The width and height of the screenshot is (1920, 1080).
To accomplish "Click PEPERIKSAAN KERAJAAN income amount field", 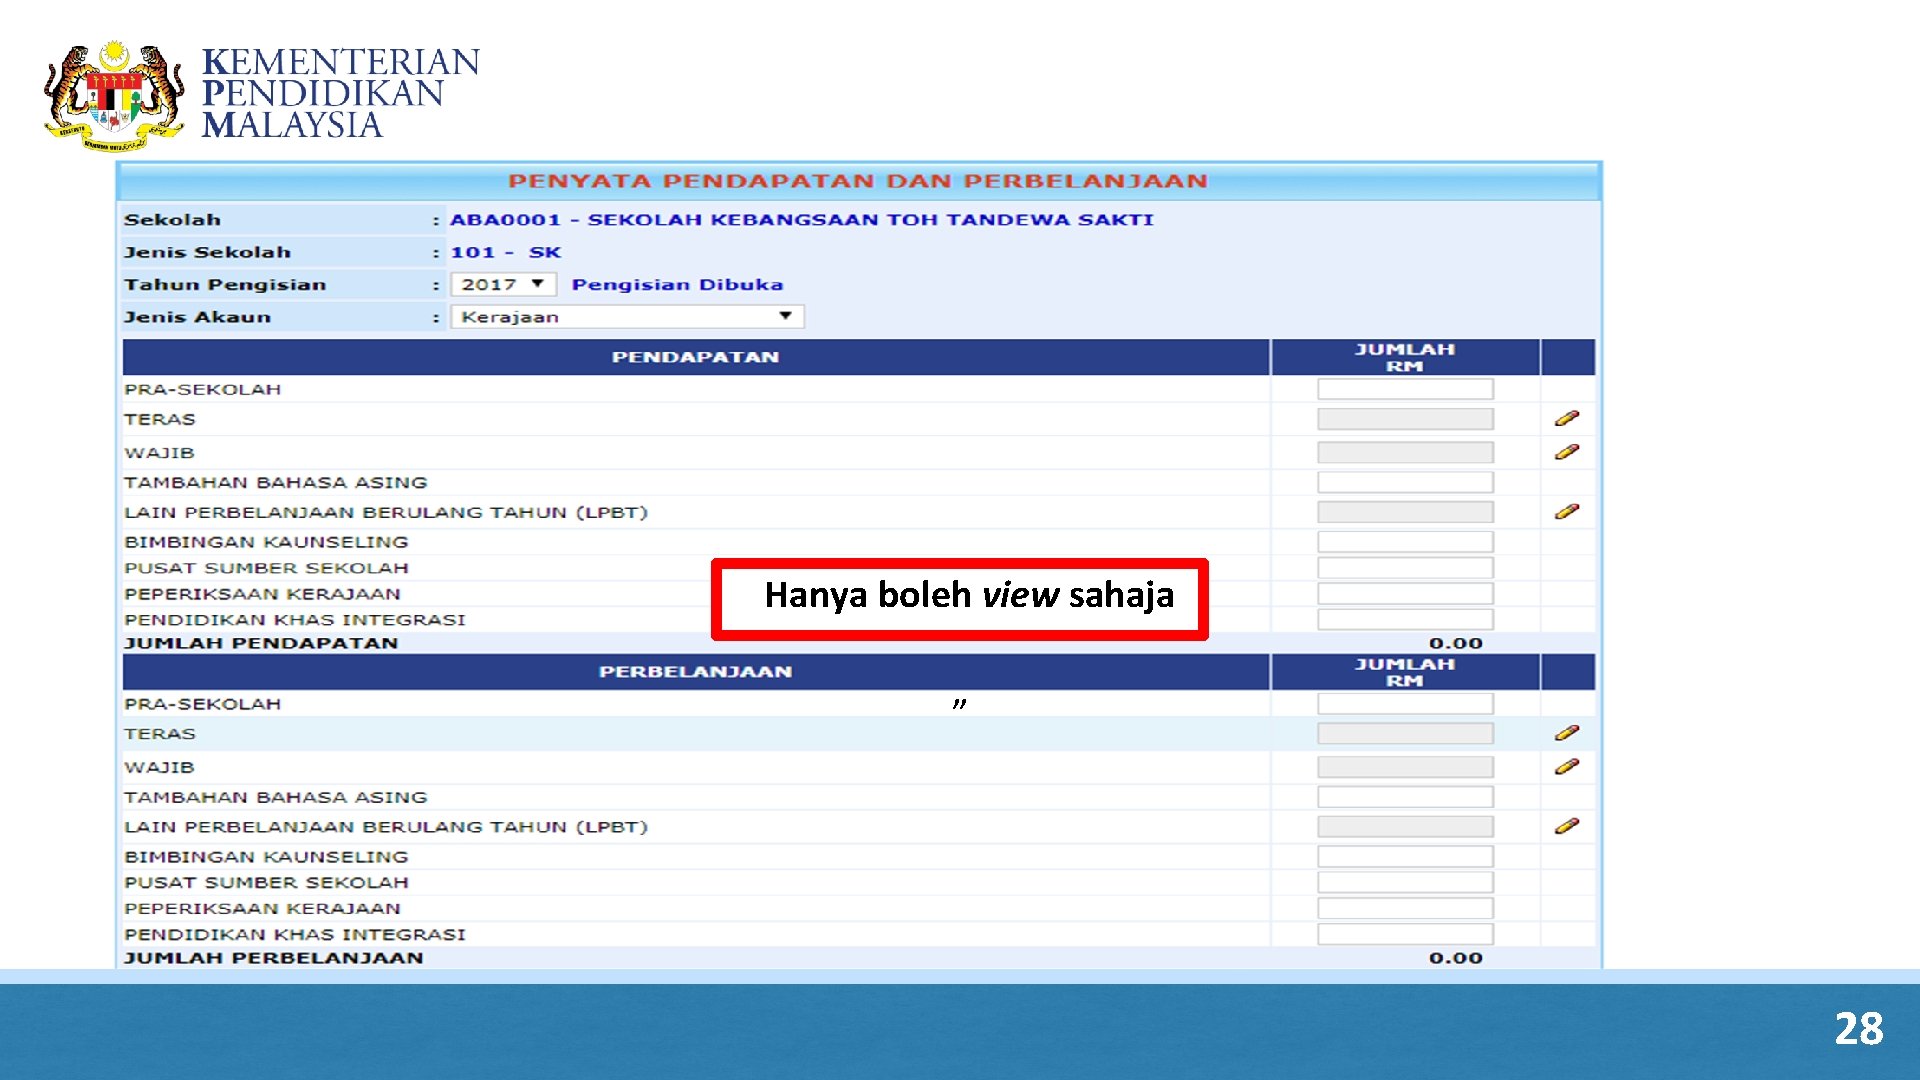I will coord(1405,594).
